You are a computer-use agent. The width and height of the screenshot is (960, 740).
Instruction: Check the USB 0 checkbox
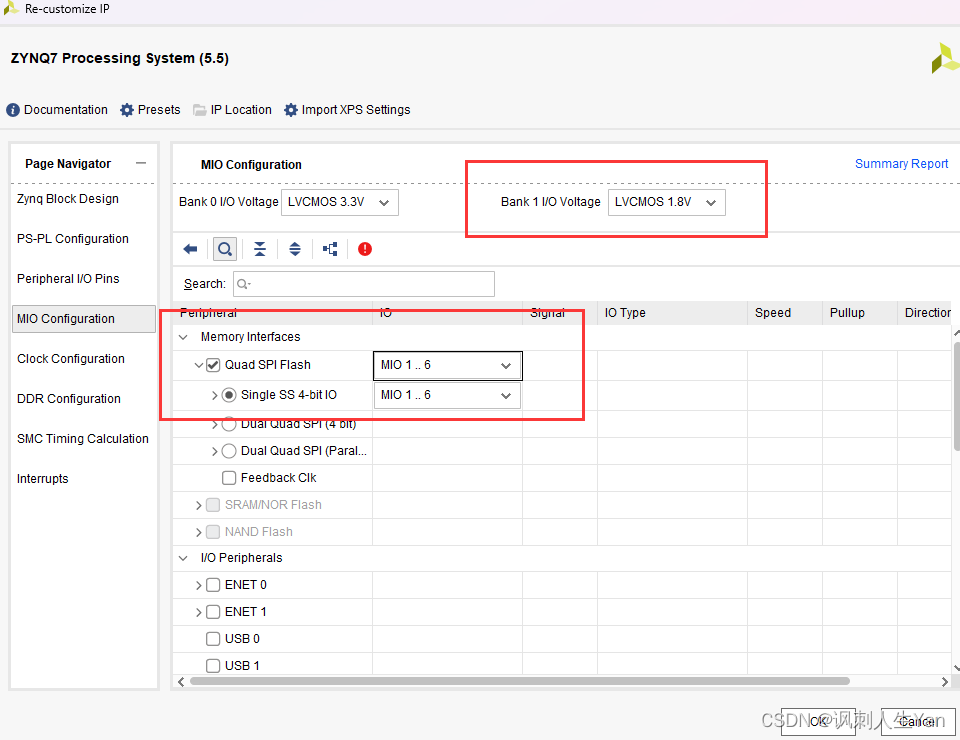[213, 639]
